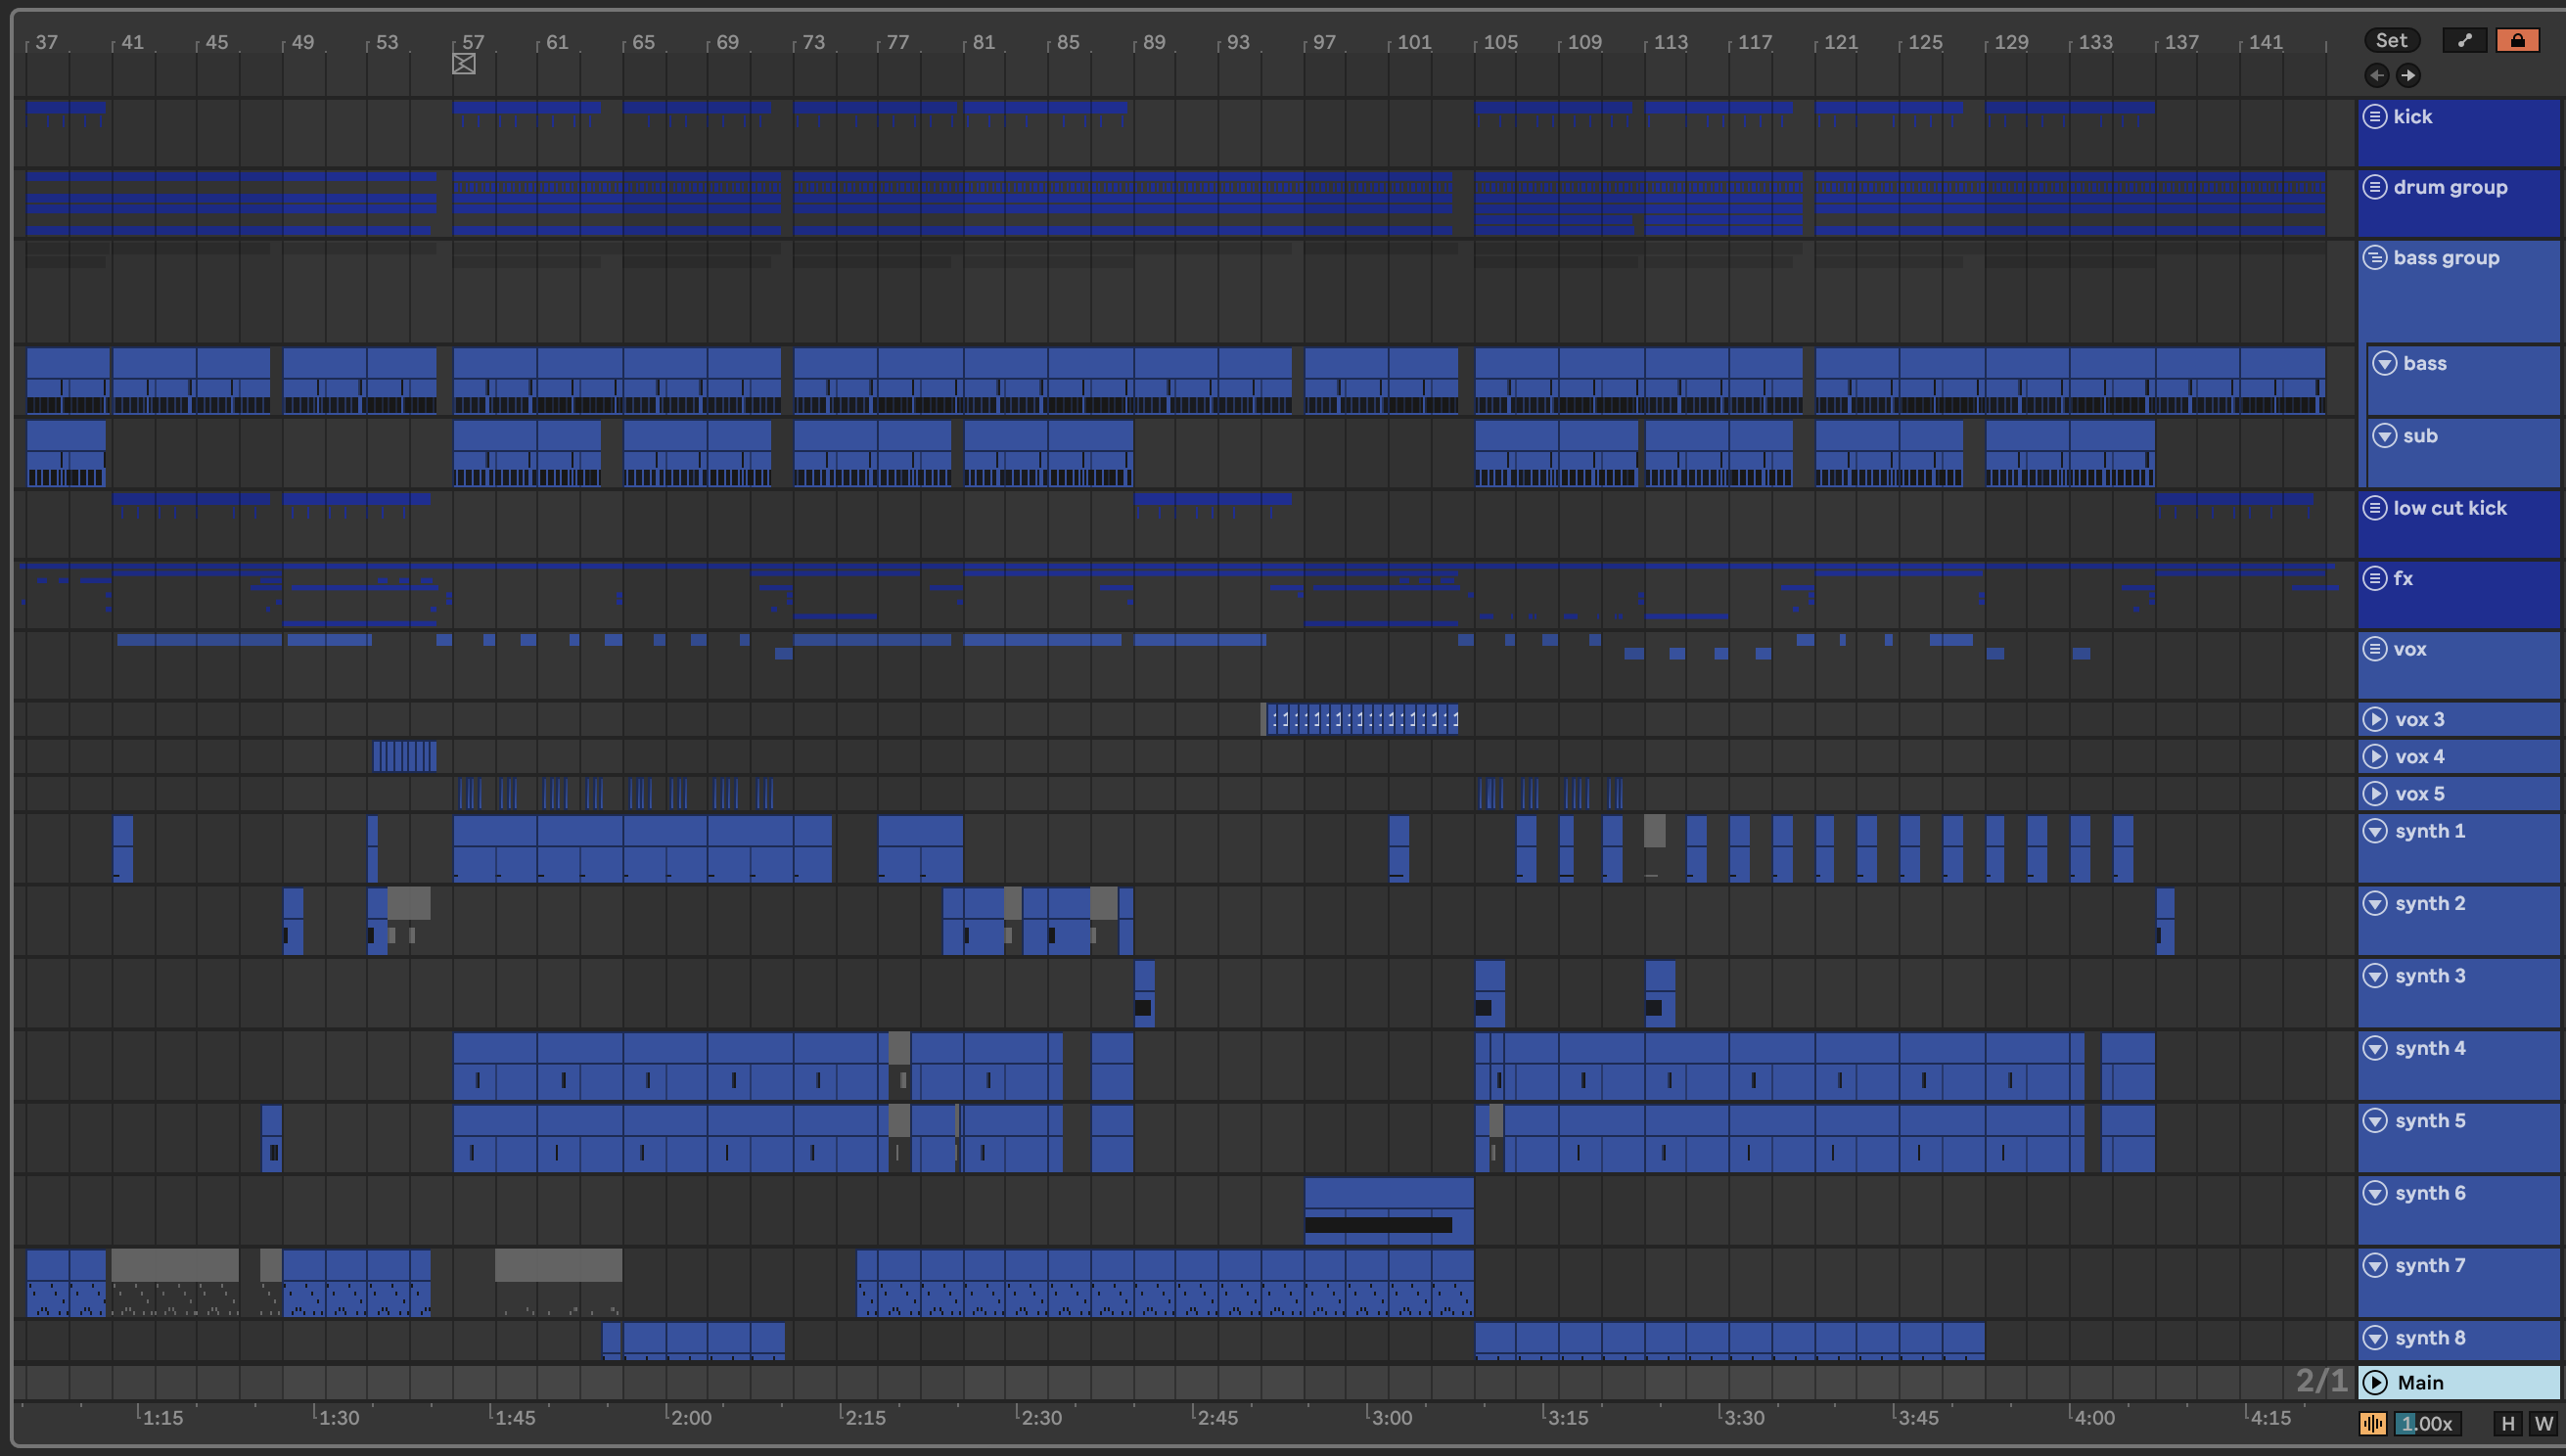Jump to the previous locator arrow

pyautogui.click(x=2377, y=75)
